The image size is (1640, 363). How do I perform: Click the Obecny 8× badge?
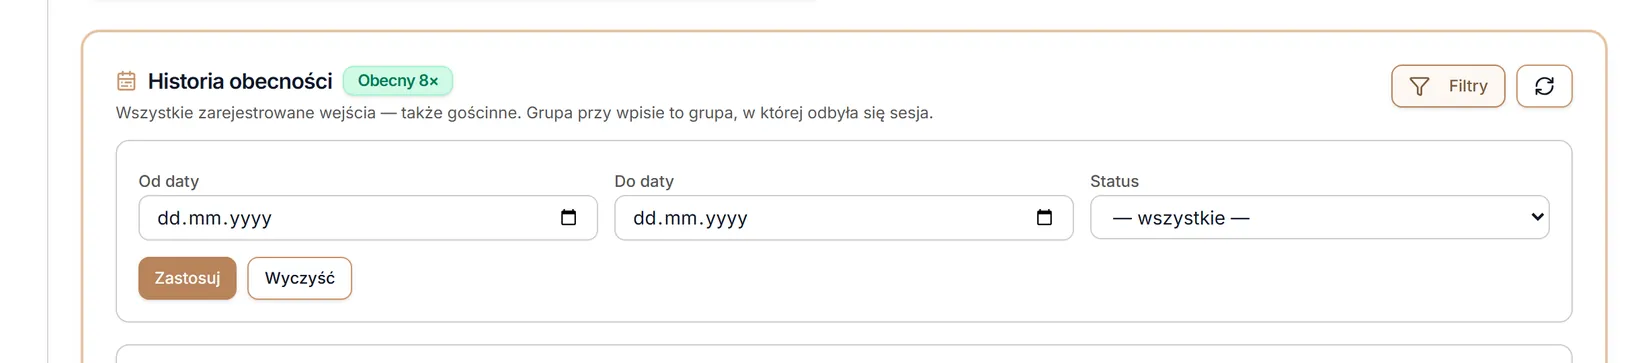click(x=398, y=81)
